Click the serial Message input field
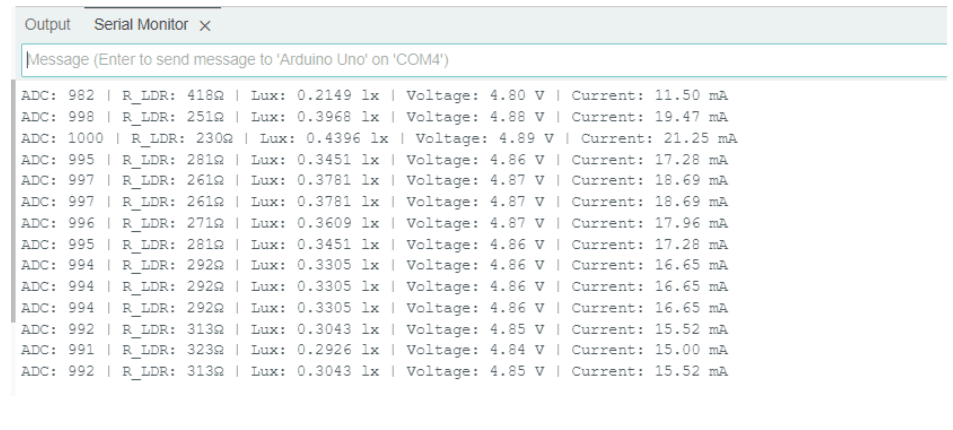The height and width of the screenshot is (430, 953). pos(480,60)
